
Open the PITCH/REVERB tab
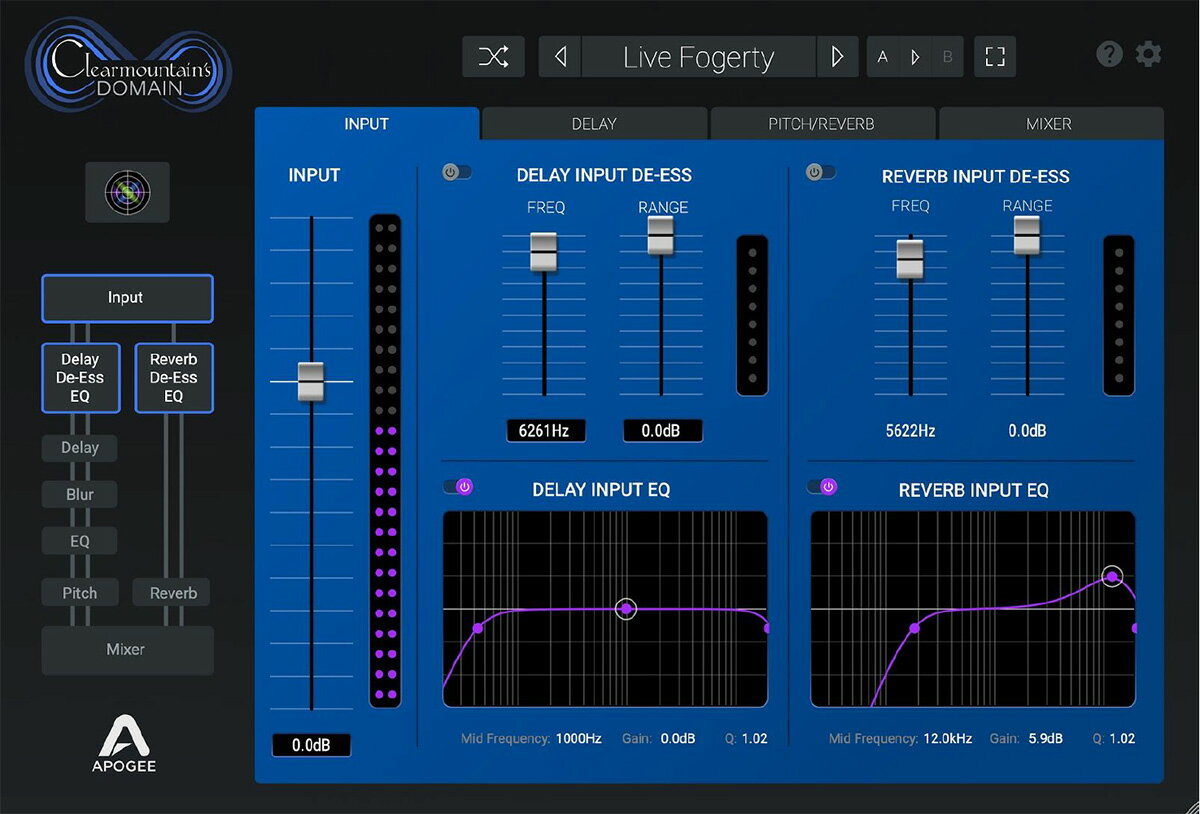click(822, 123)
